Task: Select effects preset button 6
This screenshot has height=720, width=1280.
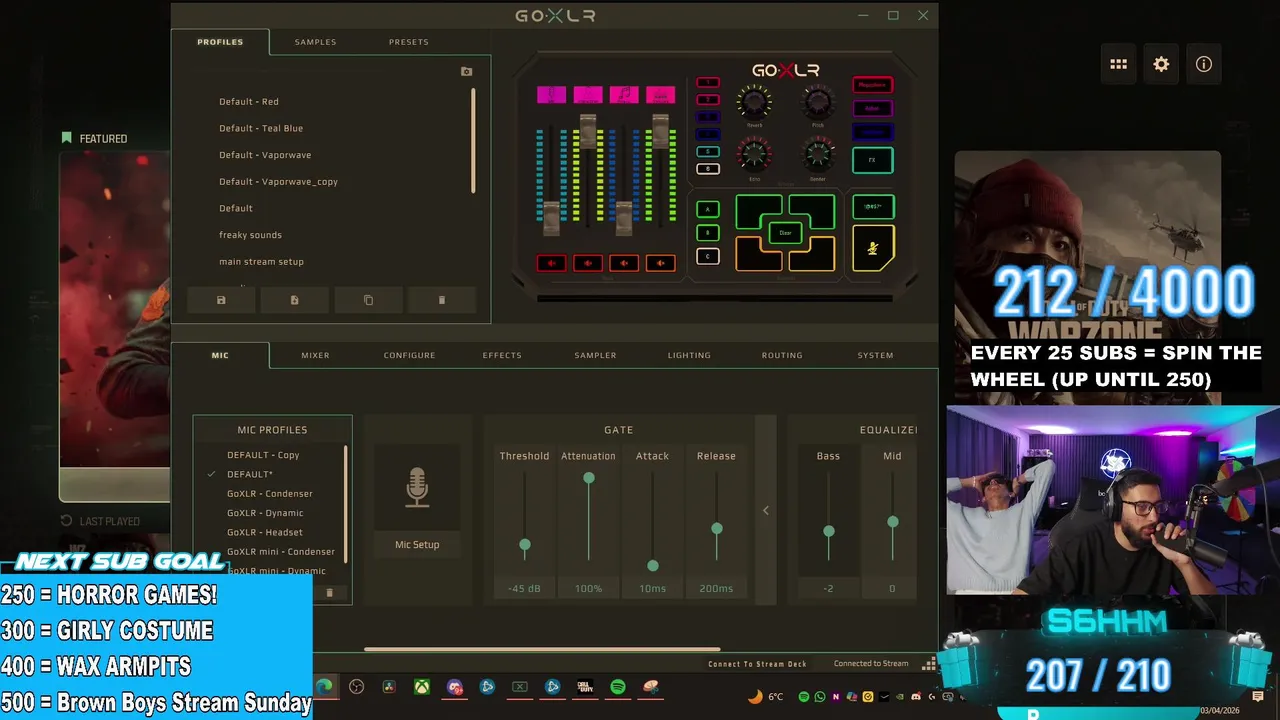Action: tap(708, 169)
